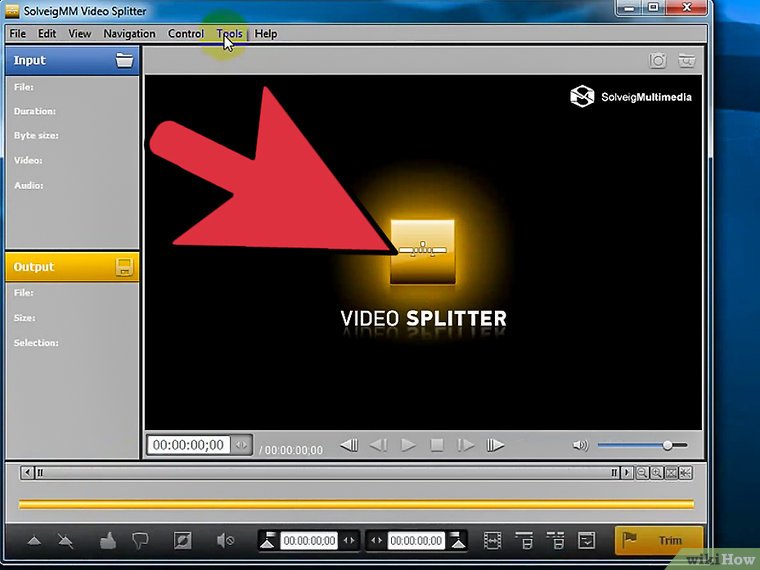Screen dimensions: 760x570
Task: Click the snapshot camera icon
Action: (658, 60)
